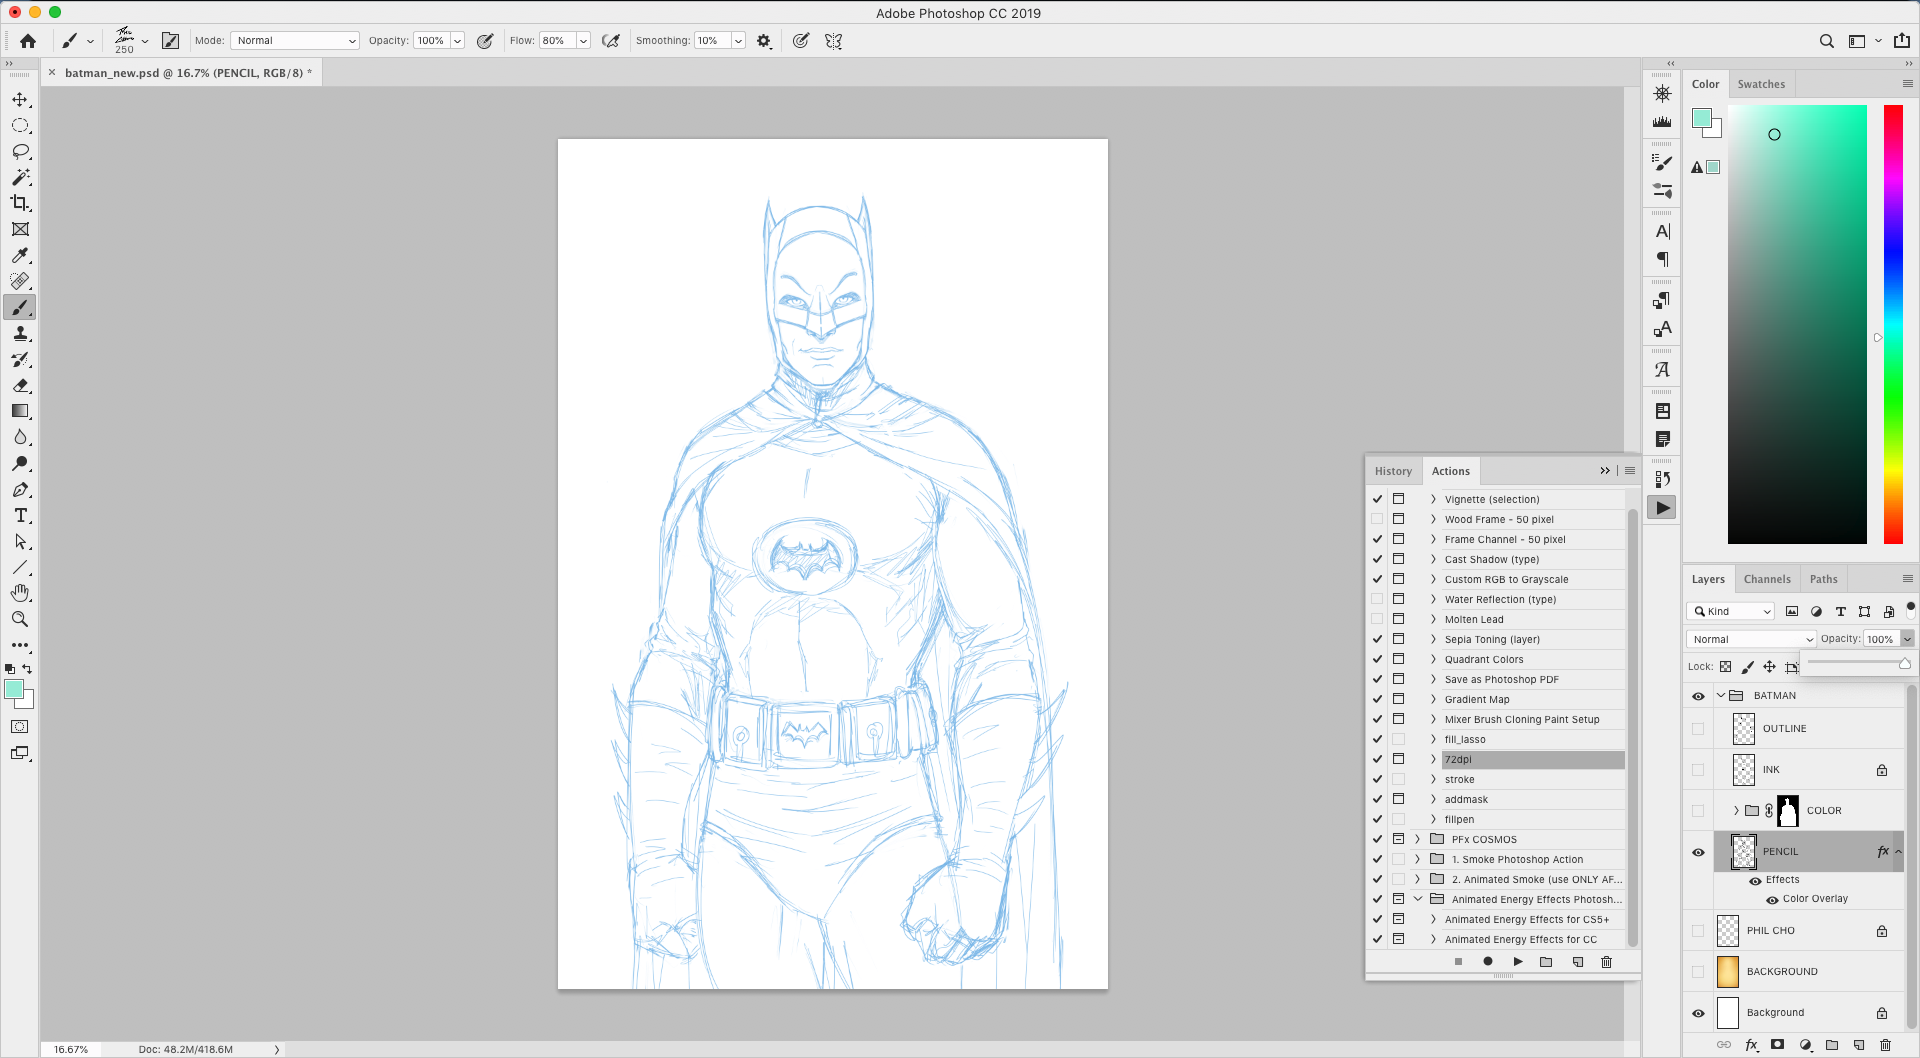Image resolution: width=1920 pixels, height=1058 pixels.
Task: Play the selected action in Actions panel
Action: (1518, 962)
